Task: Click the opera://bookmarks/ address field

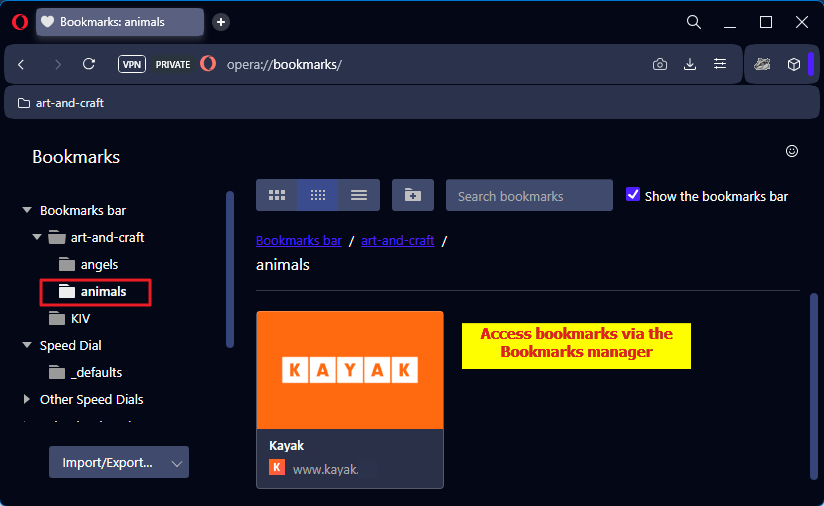Action: point(284,65)
